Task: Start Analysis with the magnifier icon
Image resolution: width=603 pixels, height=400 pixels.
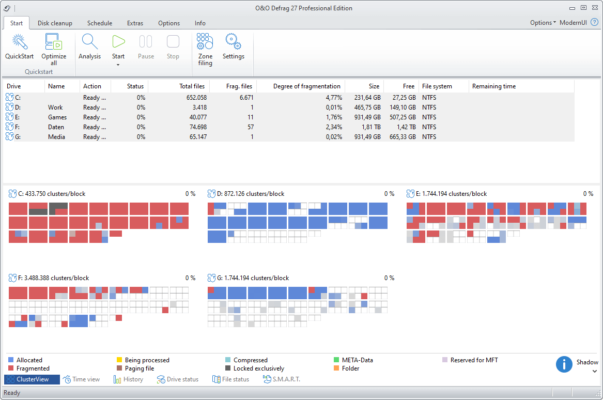Action: [89, 42]
